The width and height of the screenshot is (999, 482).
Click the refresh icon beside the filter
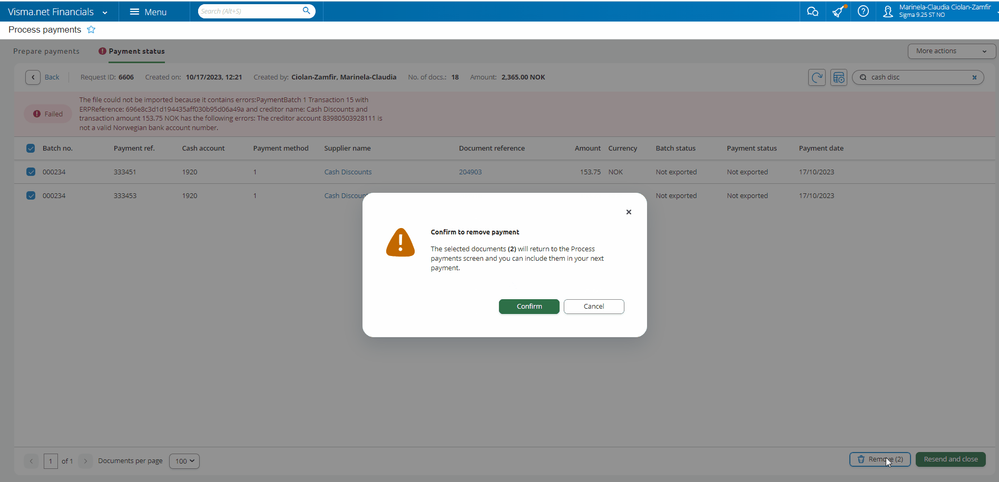[x=816, y=77]
